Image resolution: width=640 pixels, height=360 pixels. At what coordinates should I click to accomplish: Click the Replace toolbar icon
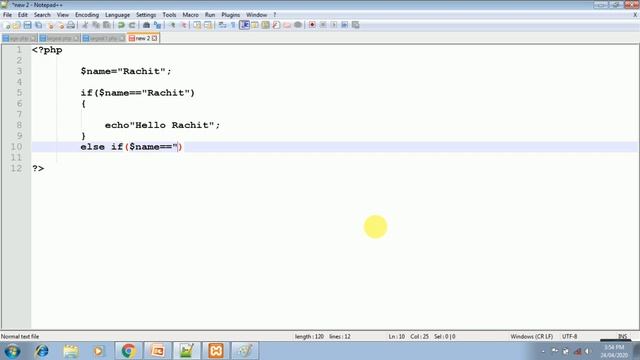tap(157, 25)
